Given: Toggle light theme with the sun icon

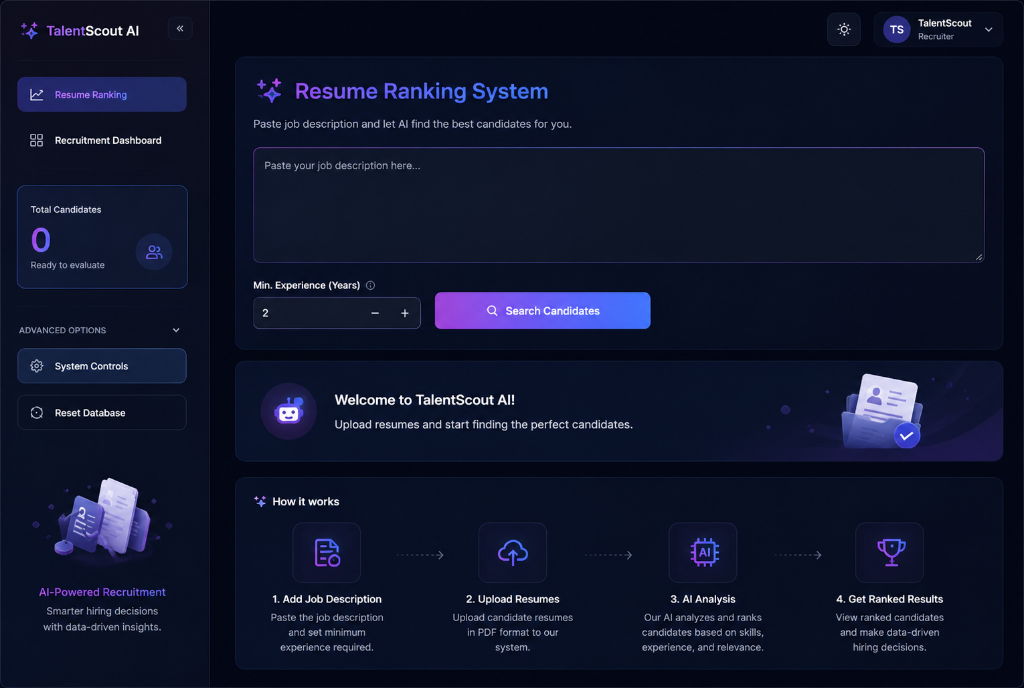Looking at the screenshot, I should (x=844, y=29).
